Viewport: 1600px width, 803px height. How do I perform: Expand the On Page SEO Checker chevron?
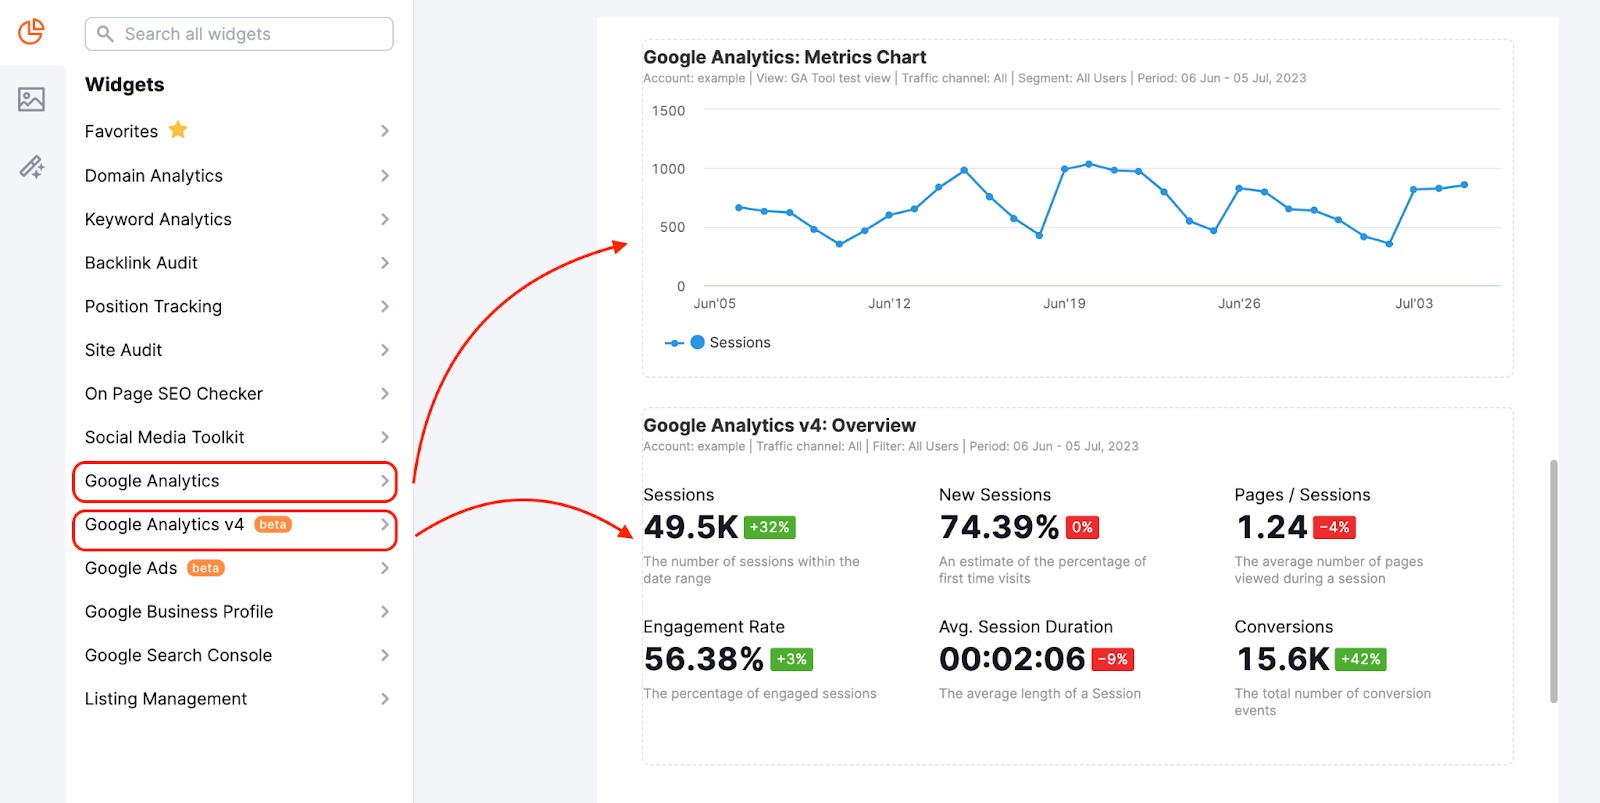[385, 394]
